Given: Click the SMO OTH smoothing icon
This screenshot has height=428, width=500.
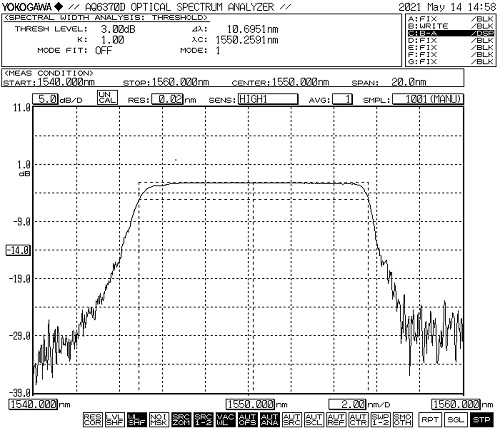Looking at the screenshot, I should click(x=402, y=419).
